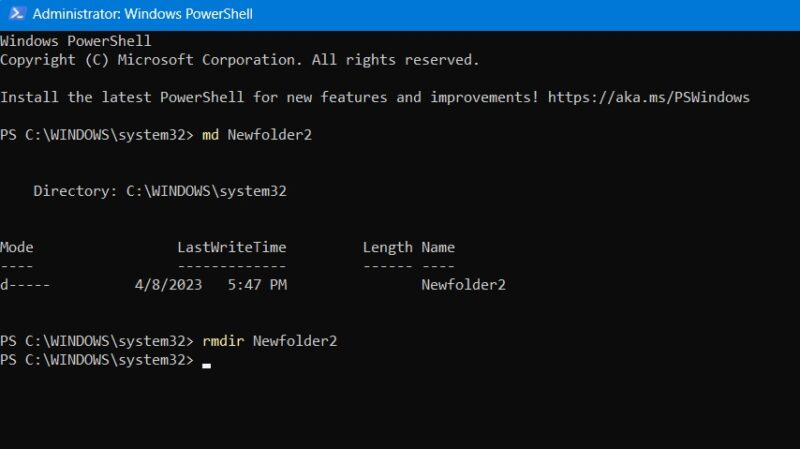Click the 4/8/2023 date value
This screenshot has width=800, height=449.
point(168,285)
